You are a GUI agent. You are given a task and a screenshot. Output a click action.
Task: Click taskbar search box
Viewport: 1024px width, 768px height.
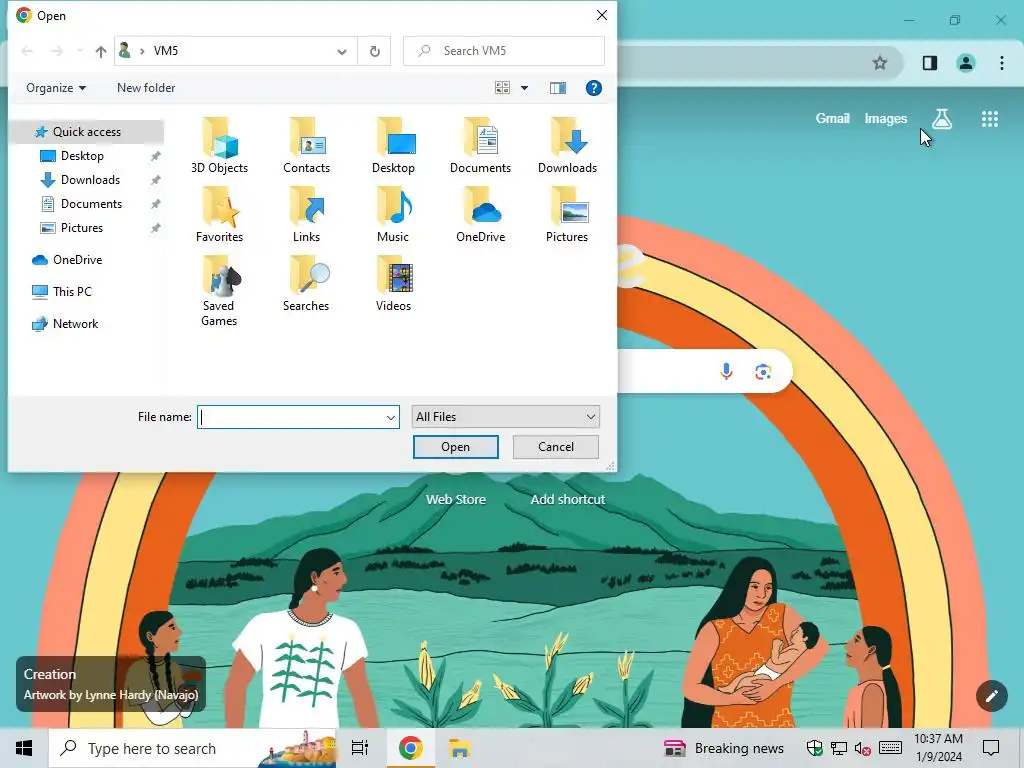[x=193, y=748]
